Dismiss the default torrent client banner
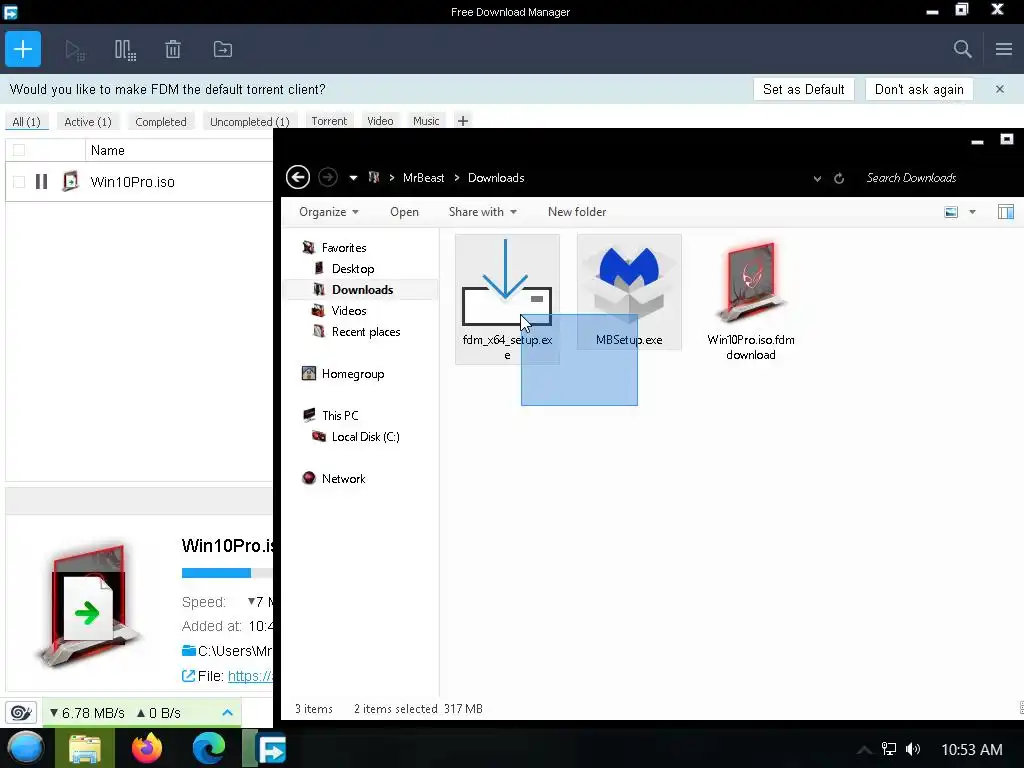The image size is (1024, 768). [1000, 89]
